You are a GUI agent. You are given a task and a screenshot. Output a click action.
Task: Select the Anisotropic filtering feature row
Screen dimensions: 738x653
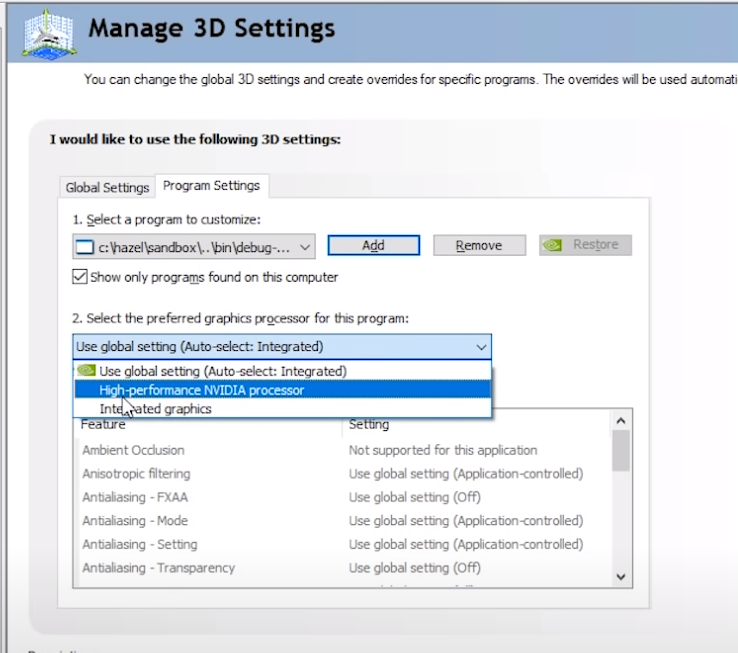click(x=343, y=474)
